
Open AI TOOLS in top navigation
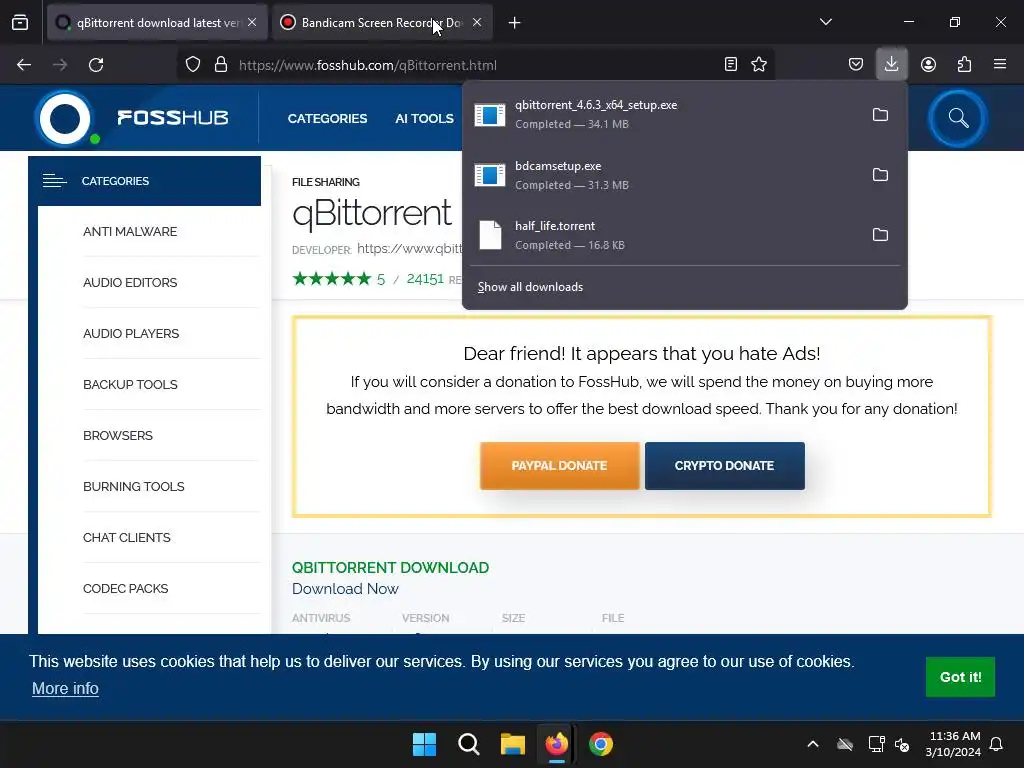[x=424, y=118]
